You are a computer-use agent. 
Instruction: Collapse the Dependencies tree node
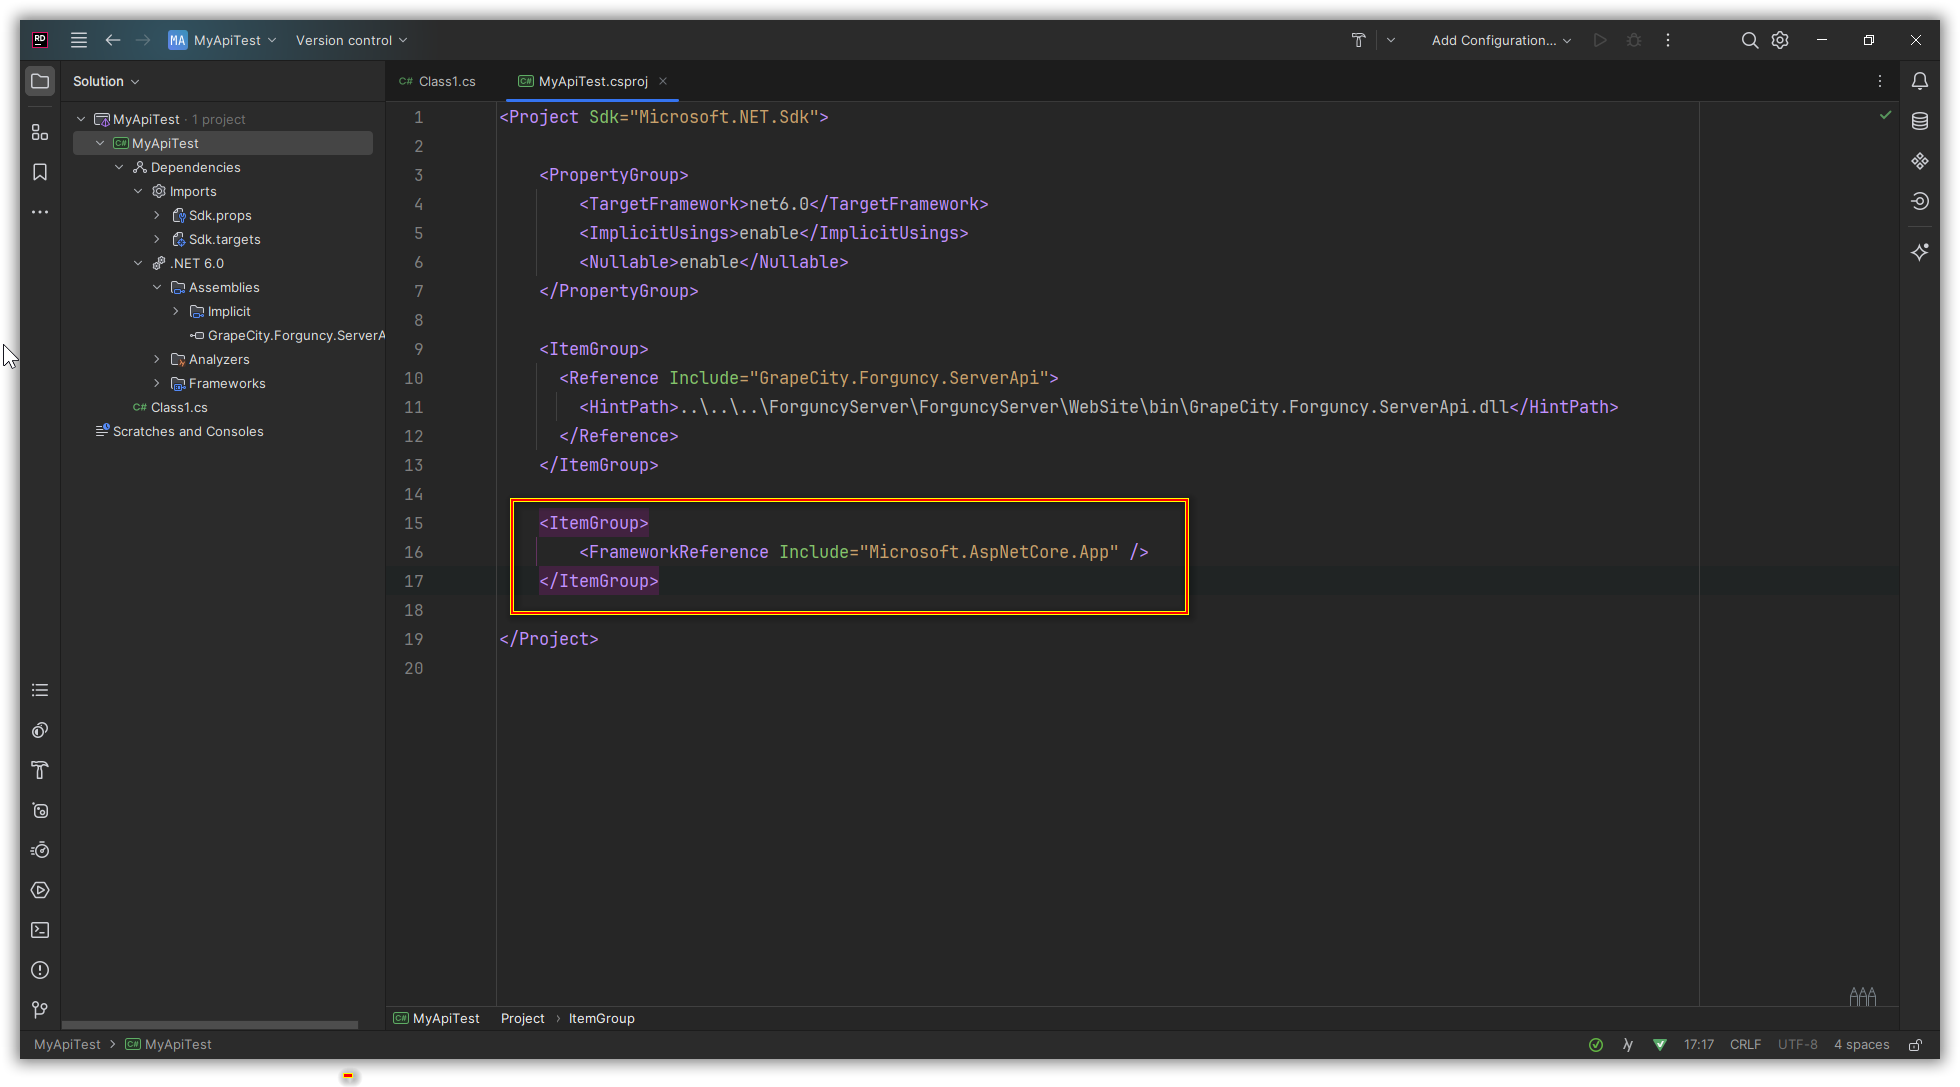[x=119, y=167]
